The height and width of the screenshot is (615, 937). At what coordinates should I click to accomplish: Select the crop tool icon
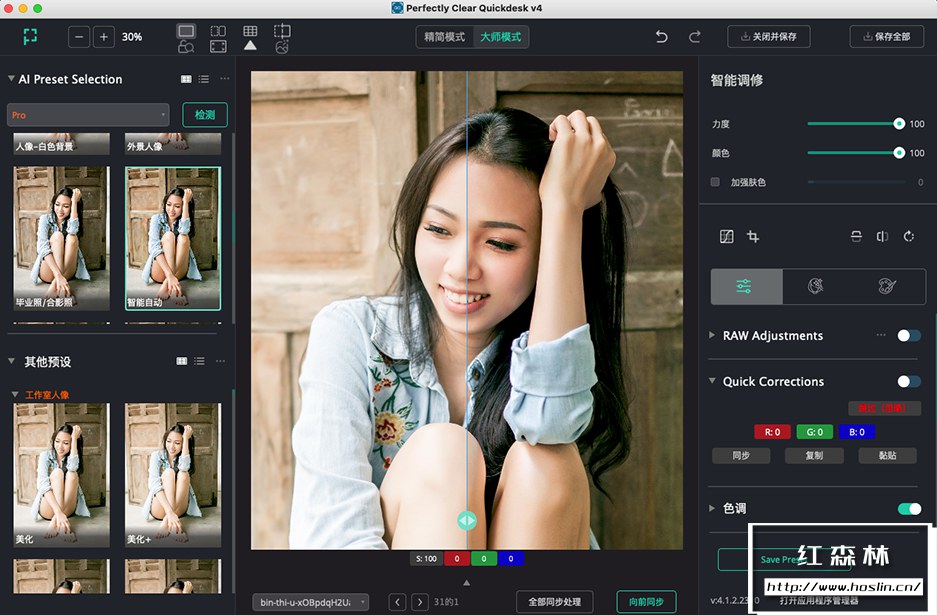click(754, 236)
